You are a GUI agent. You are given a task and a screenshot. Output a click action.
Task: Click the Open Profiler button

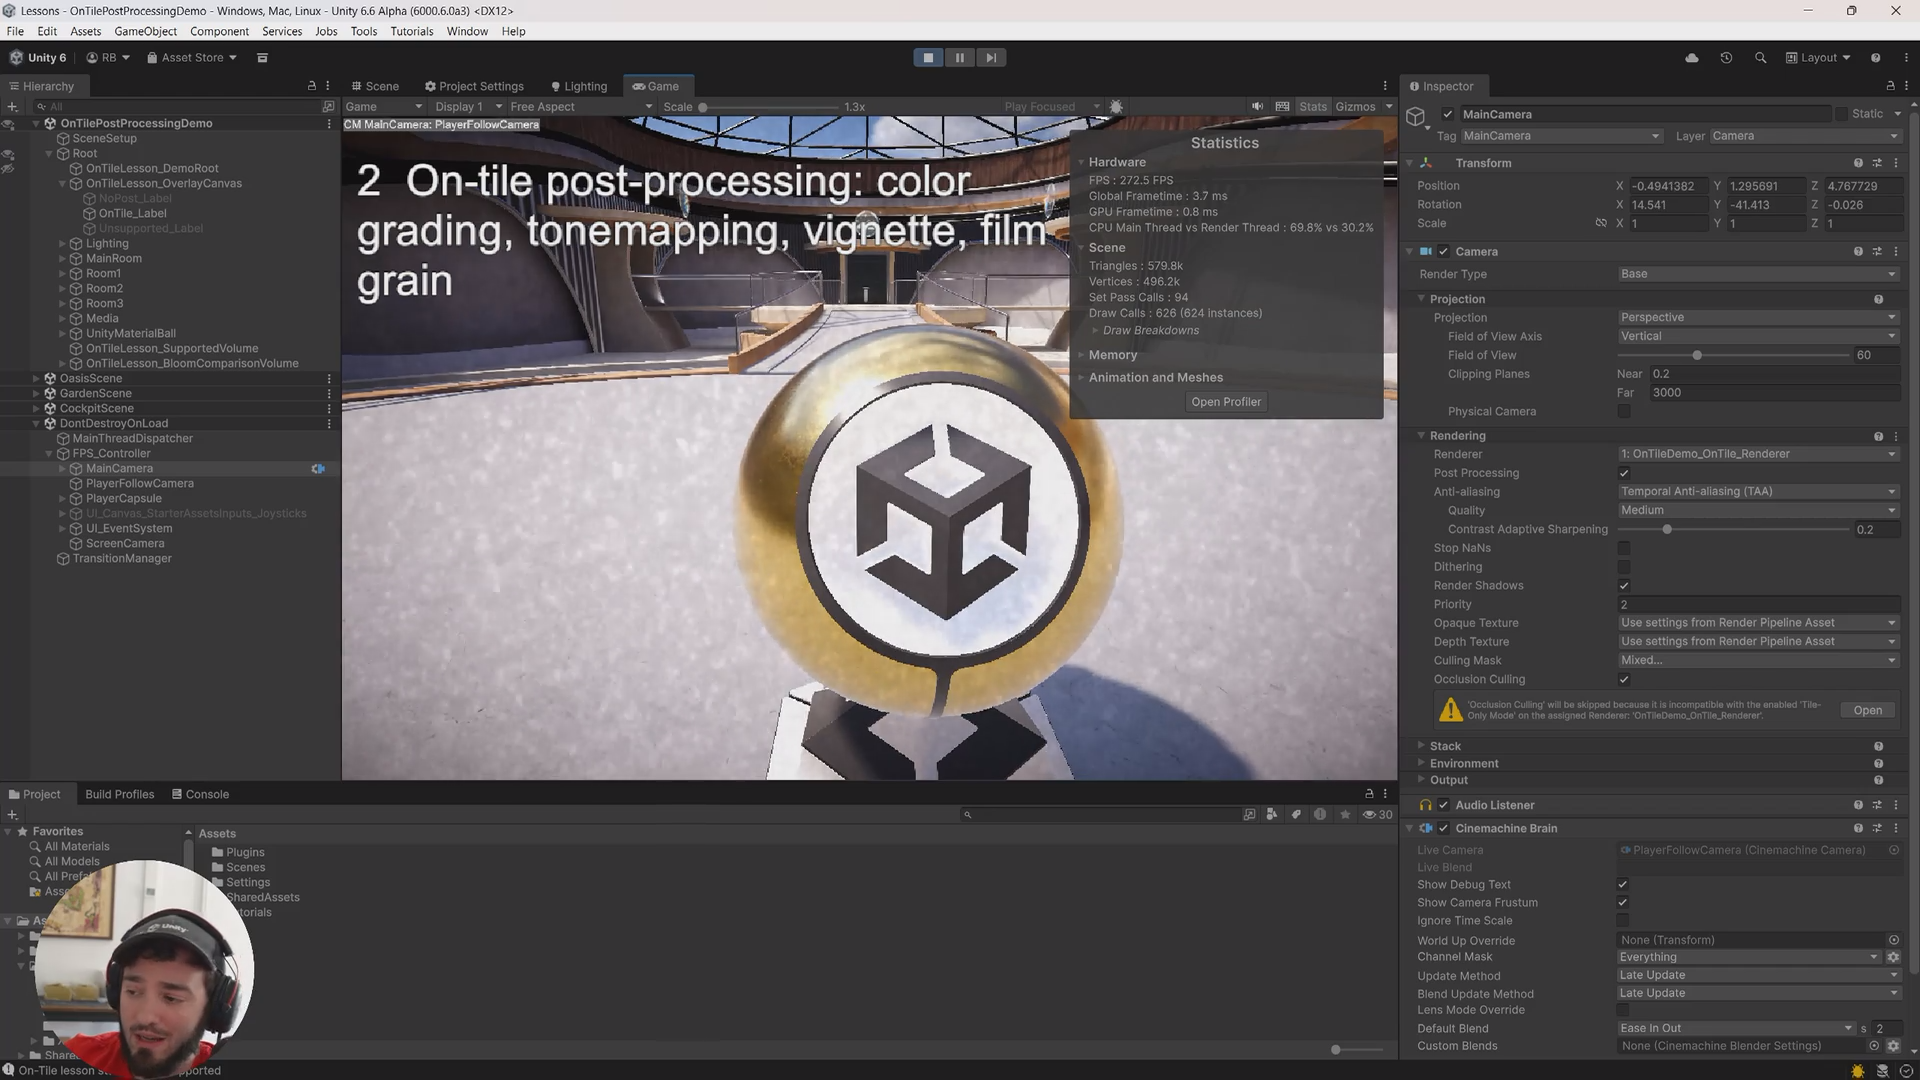tap(1226, 402)
